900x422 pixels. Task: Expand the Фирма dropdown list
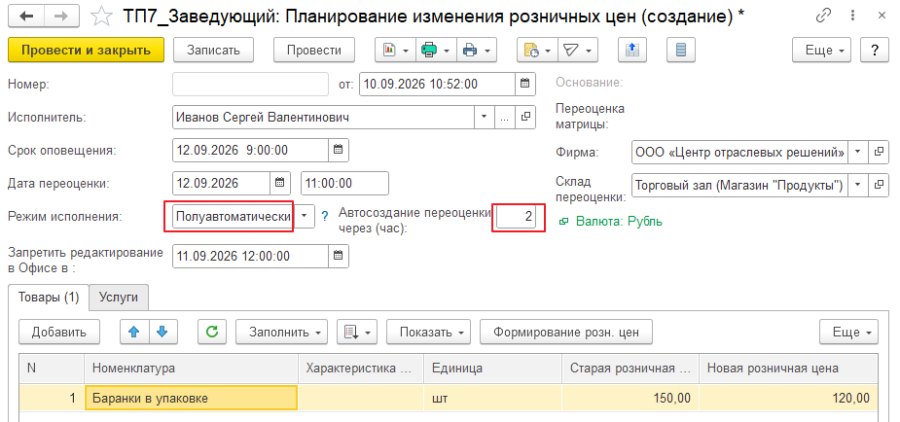click(858, 152)
